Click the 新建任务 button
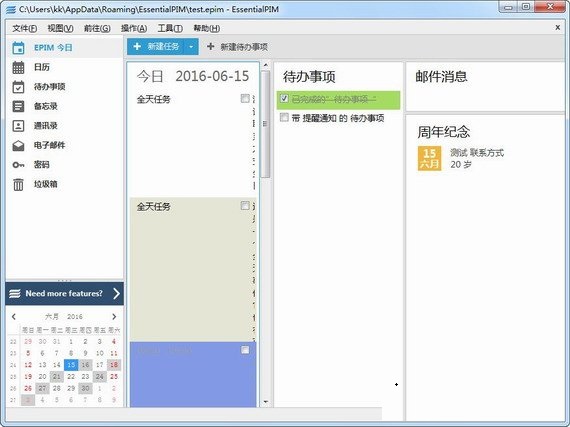The width and height of the screenshot is (570, 427). (155, 47)
